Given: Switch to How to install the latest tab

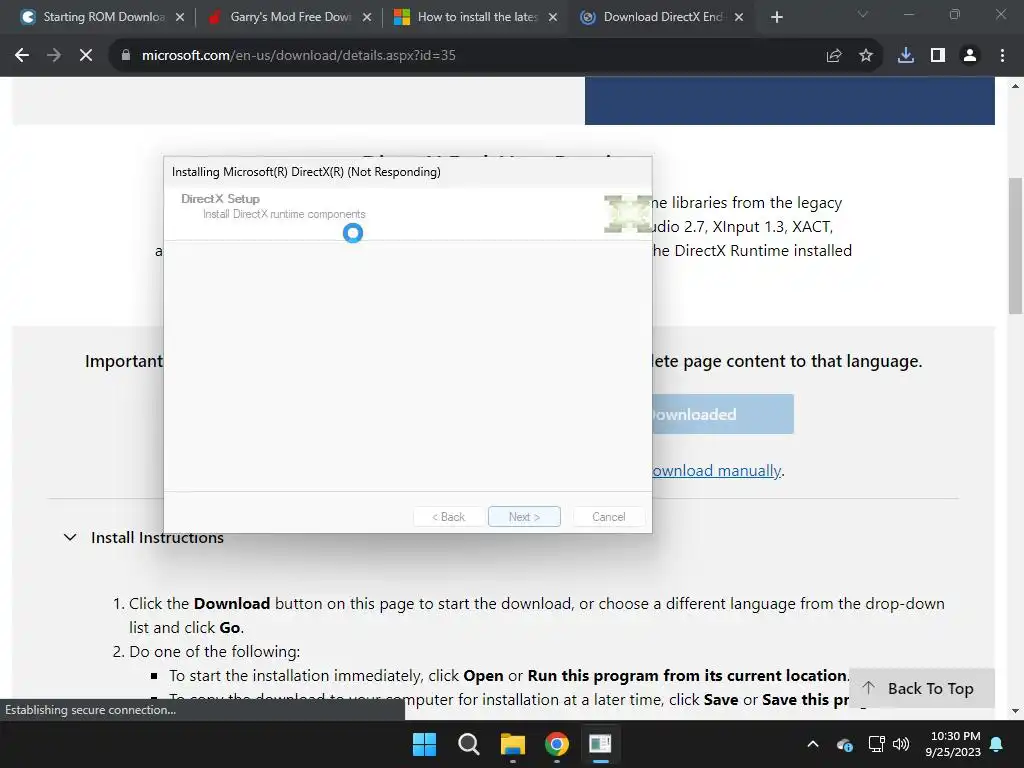Looking at the screenshot, I should [x=477, y=17].
